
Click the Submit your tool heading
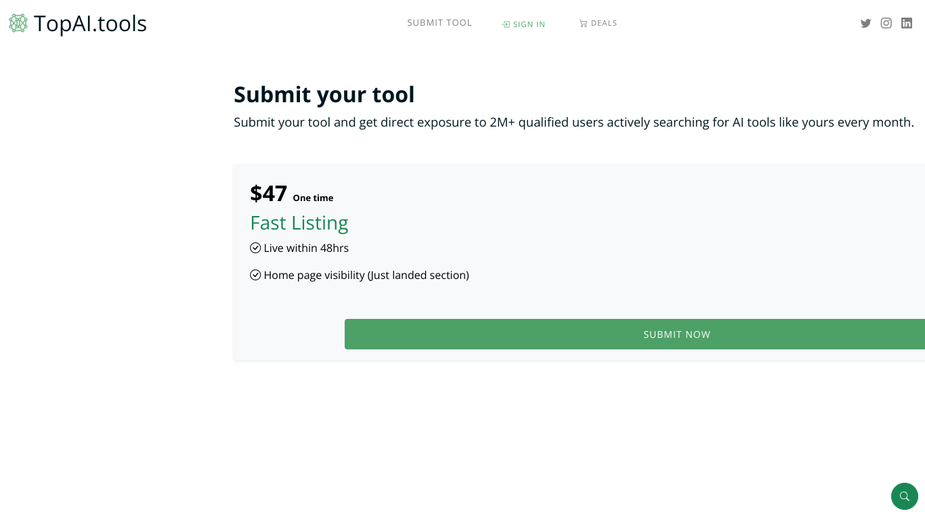(x=324, y=94)
